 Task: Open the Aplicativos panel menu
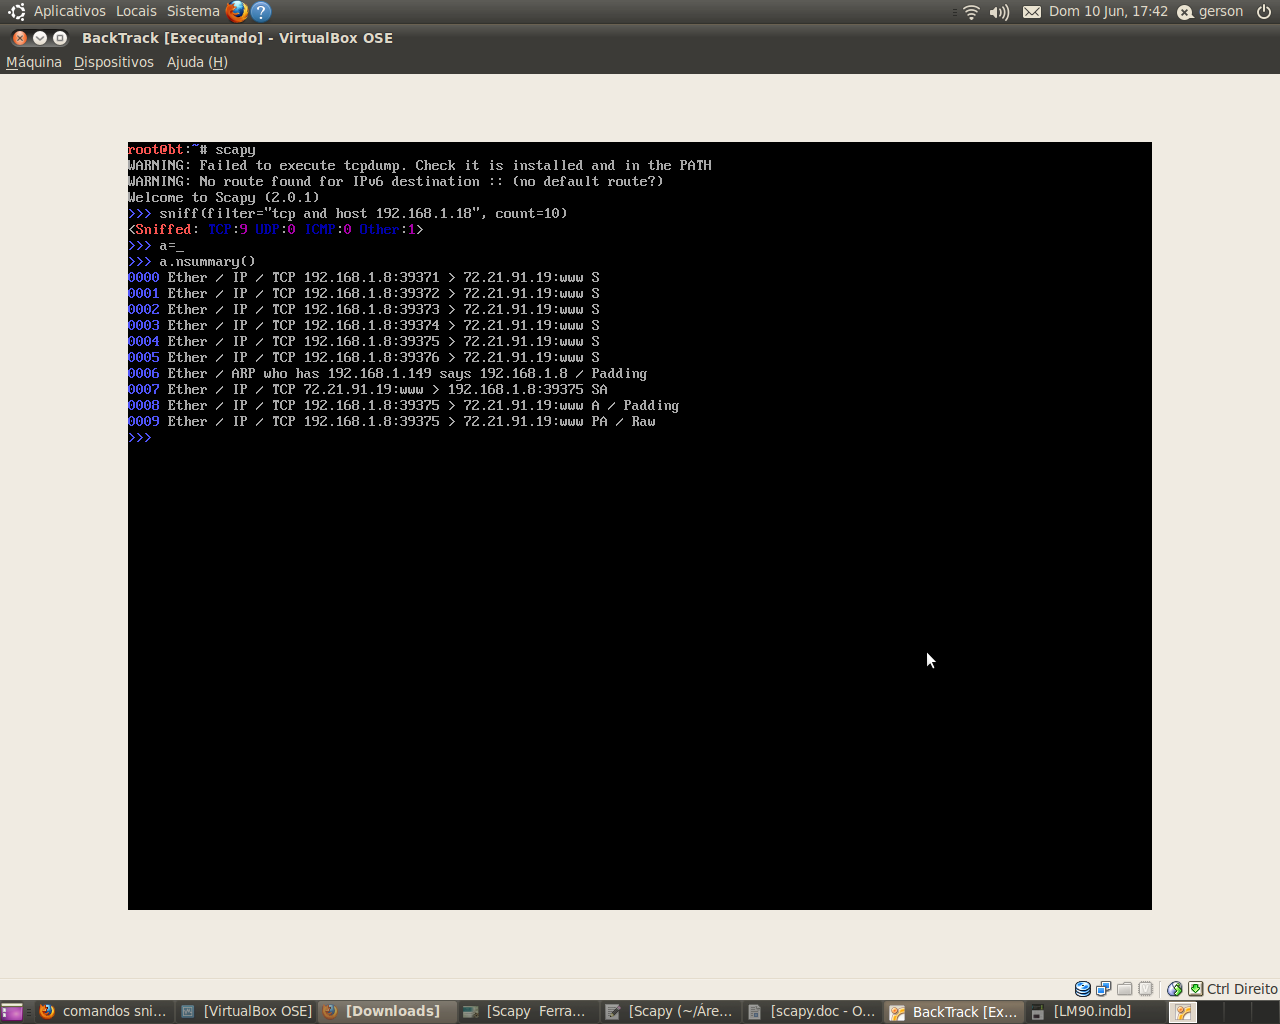coord(69,11)
